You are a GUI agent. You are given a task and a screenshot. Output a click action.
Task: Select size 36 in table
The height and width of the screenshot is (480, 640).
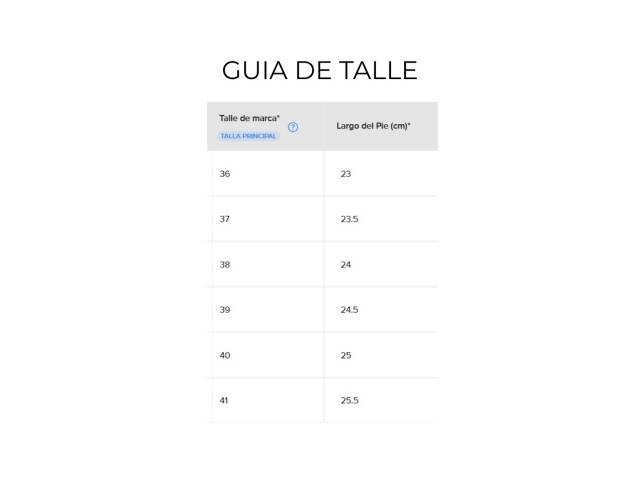[x=225, y=174]
